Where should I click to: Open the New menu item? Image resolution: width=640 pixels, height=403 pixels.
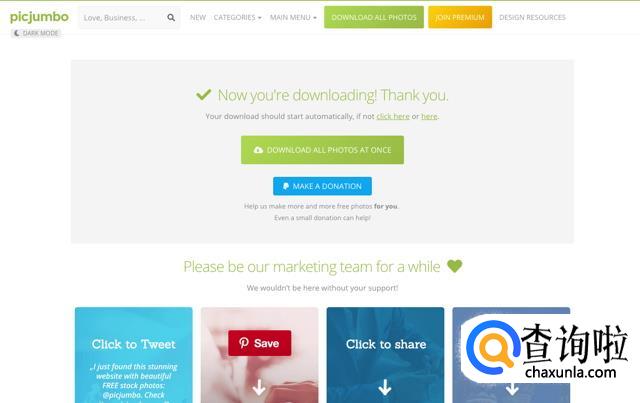coord(198,18)
